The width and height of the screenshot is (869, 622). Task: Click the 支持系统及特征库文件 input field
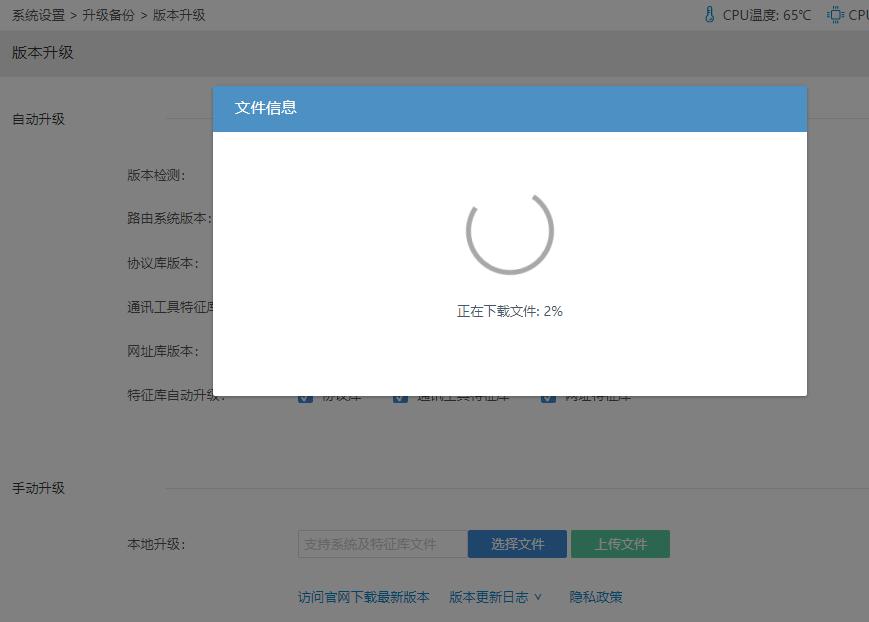pos(381,543)
